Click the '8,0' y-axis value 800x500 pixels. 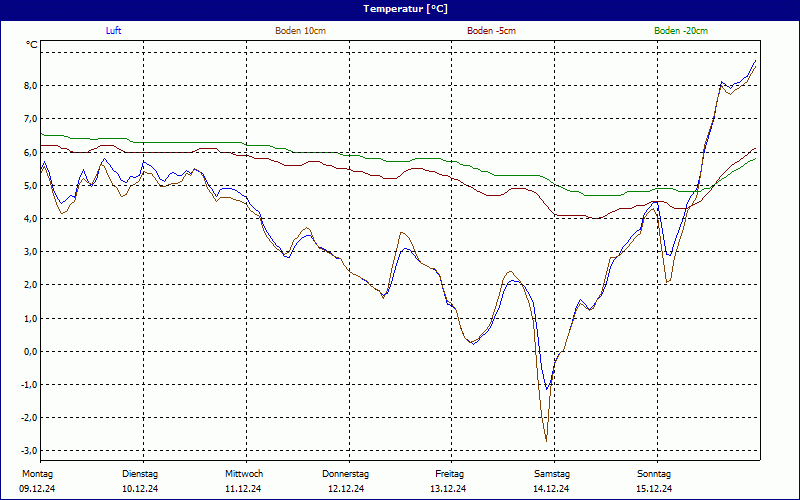coord(32,86)
